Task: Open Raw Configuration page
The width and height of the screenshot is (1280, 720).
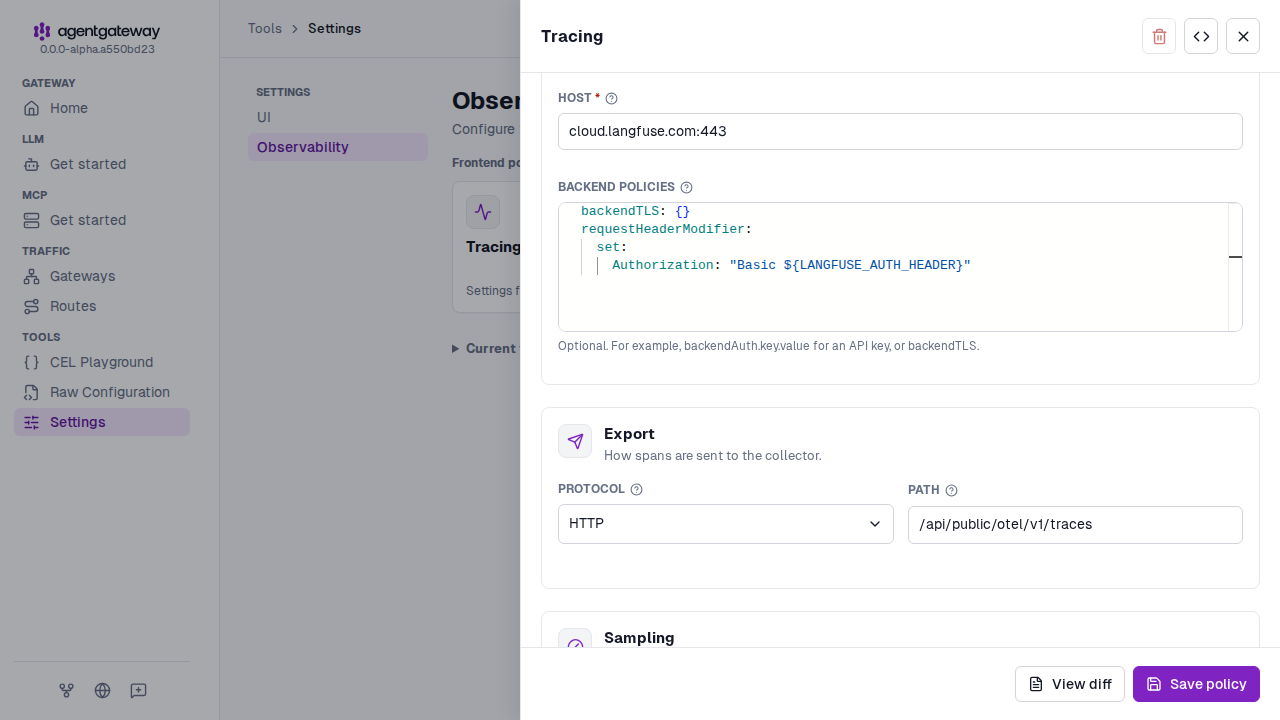Action: (x=102, y=392)
